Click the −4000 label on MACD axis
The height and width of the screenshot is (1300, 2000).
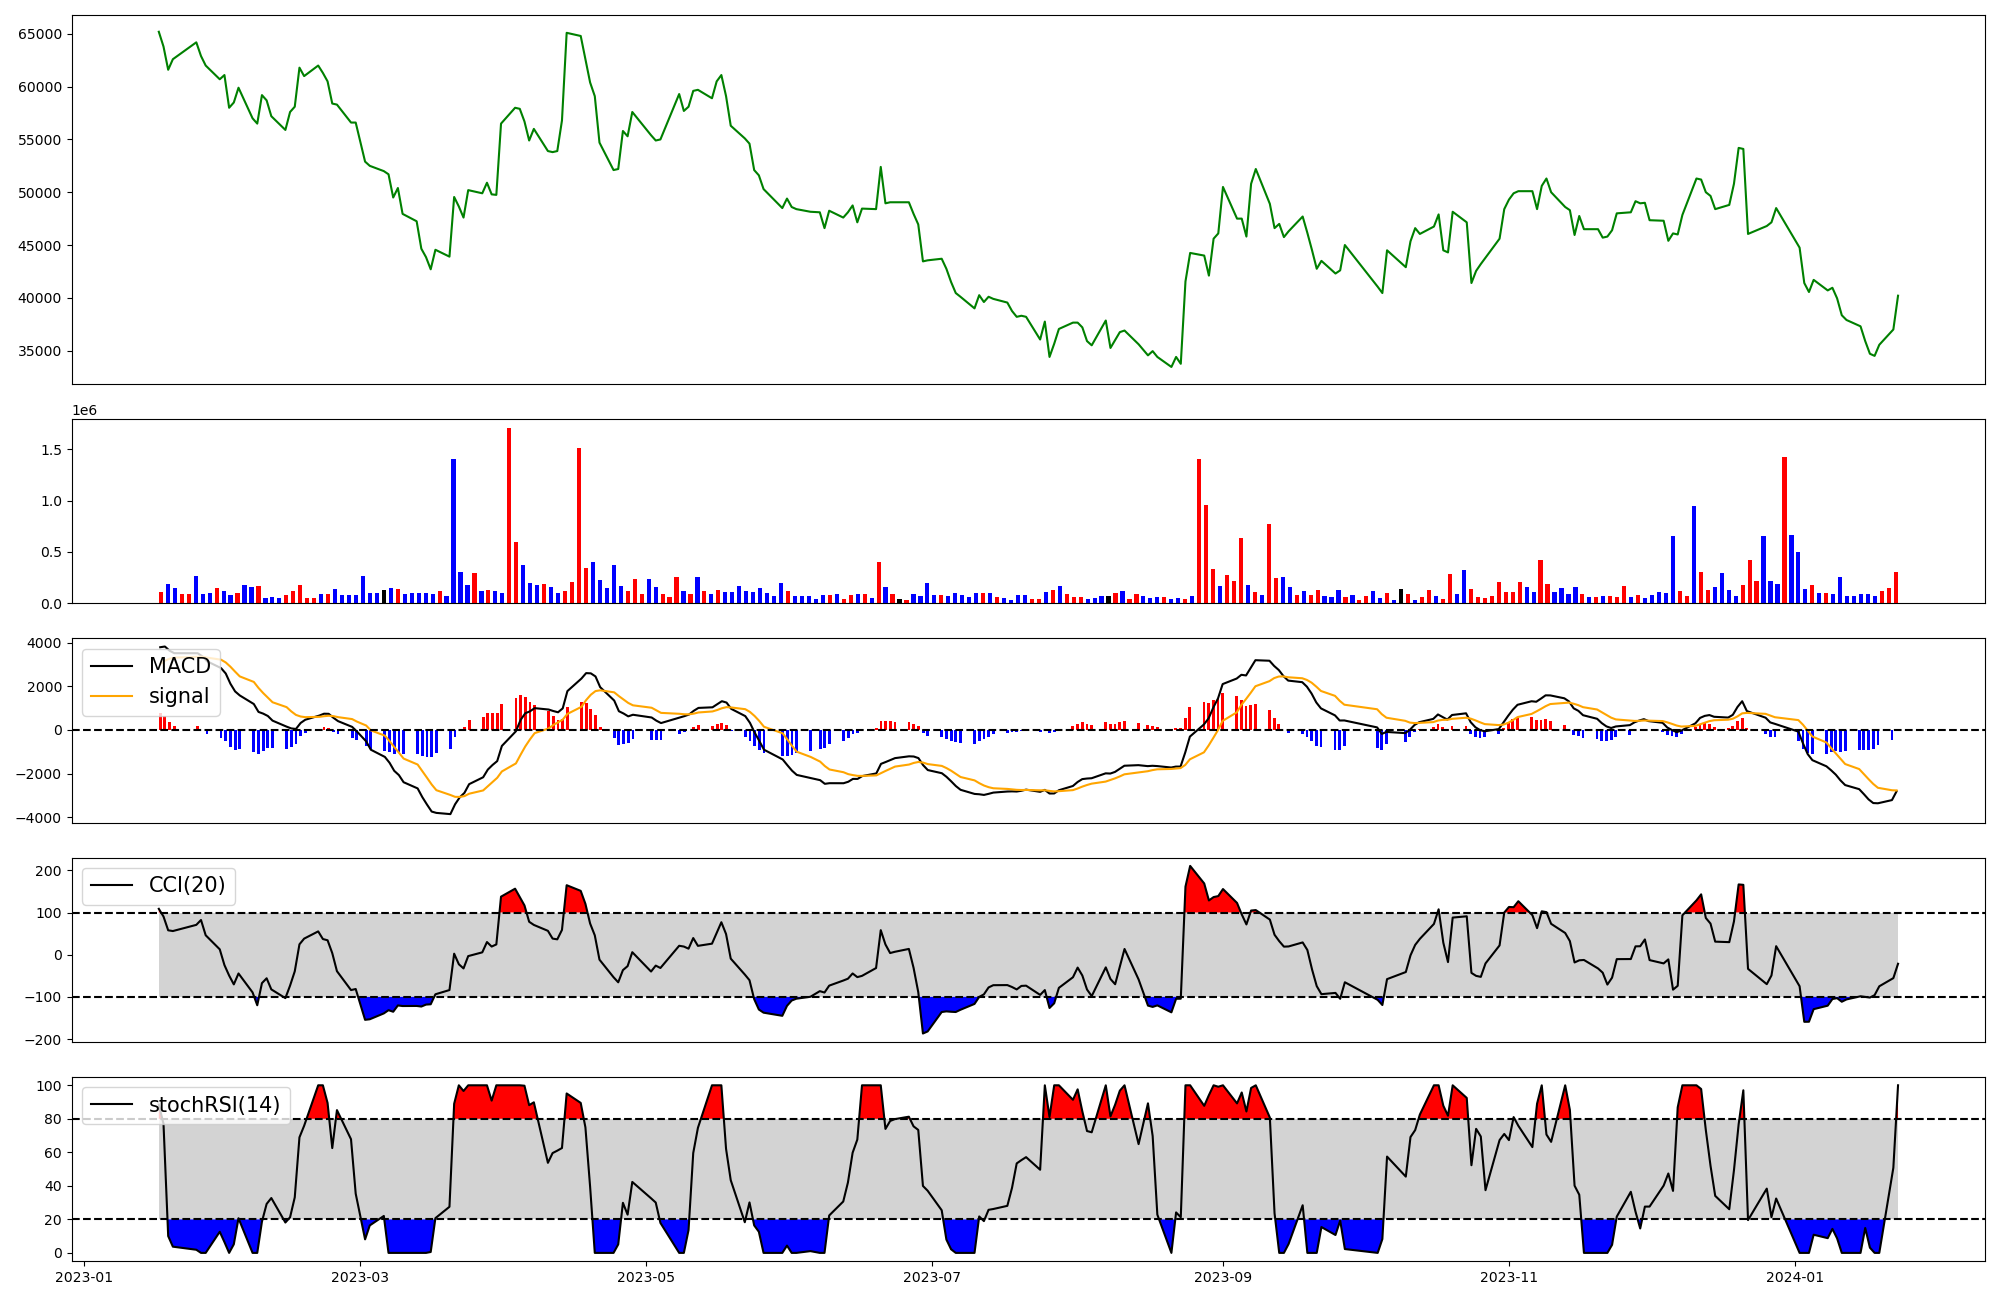(40, 818)
